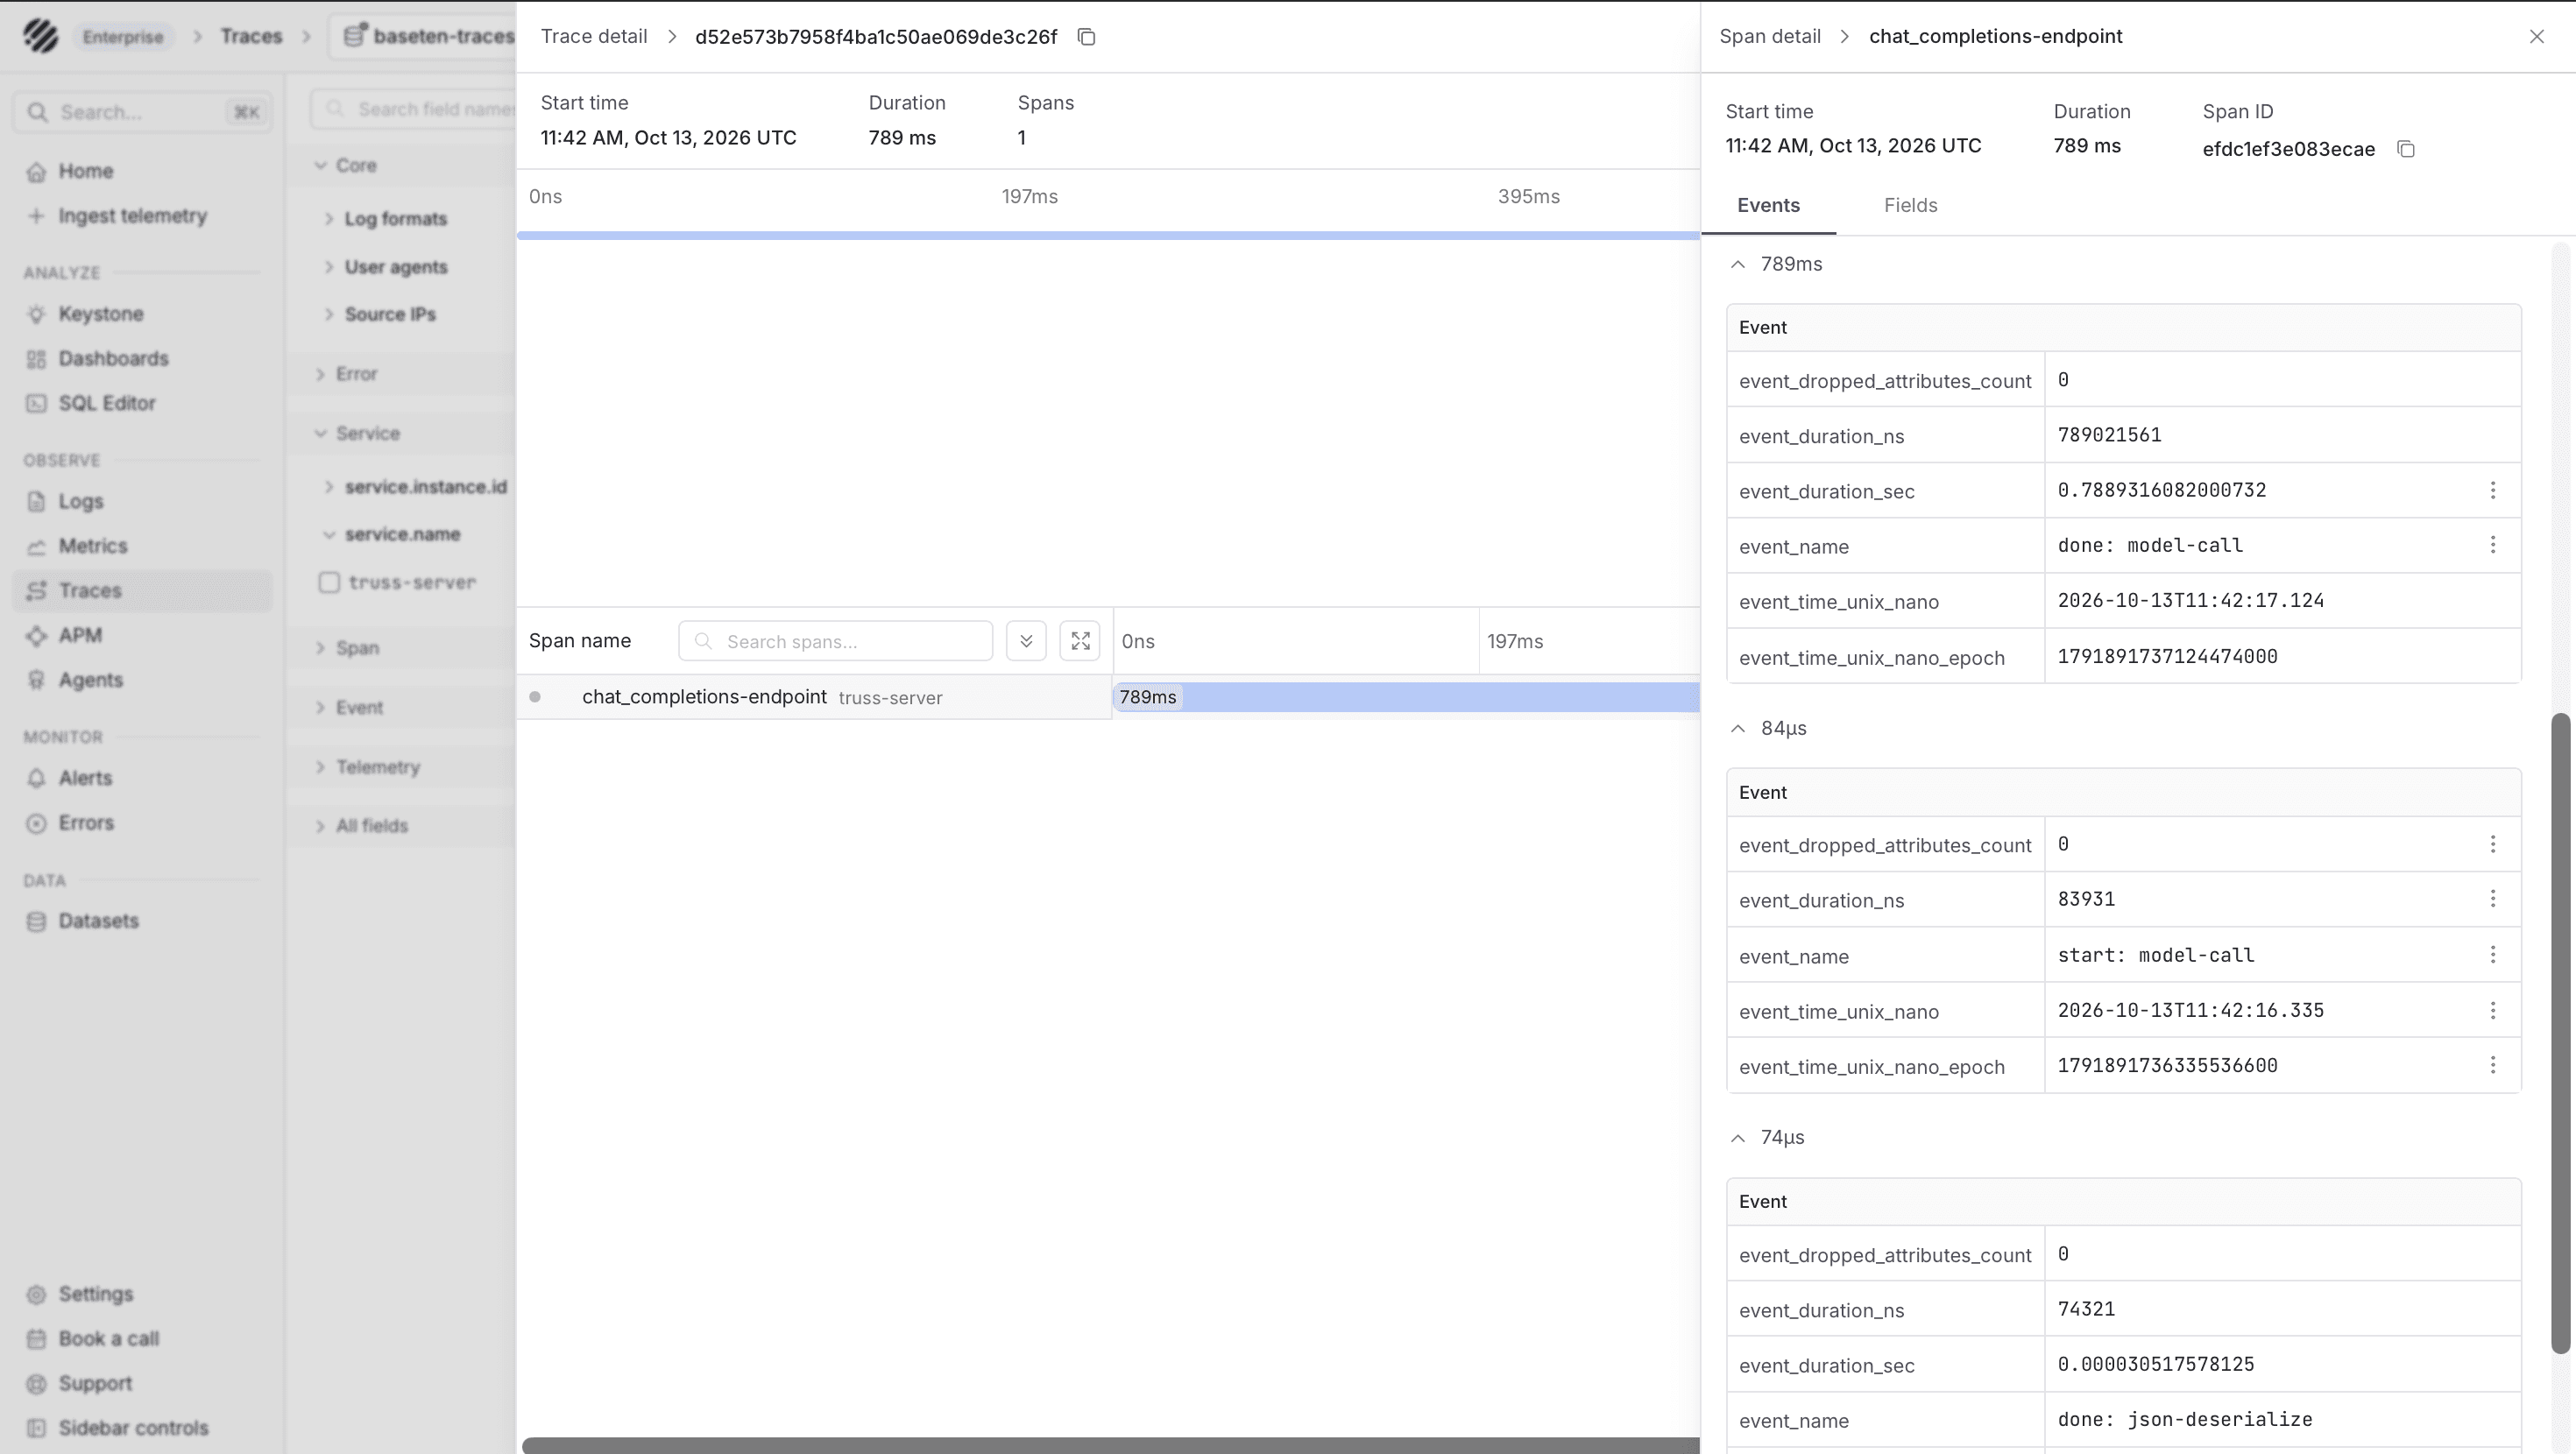
Task: Open Dashboards in the sidebar
Action: pos(141,359)
